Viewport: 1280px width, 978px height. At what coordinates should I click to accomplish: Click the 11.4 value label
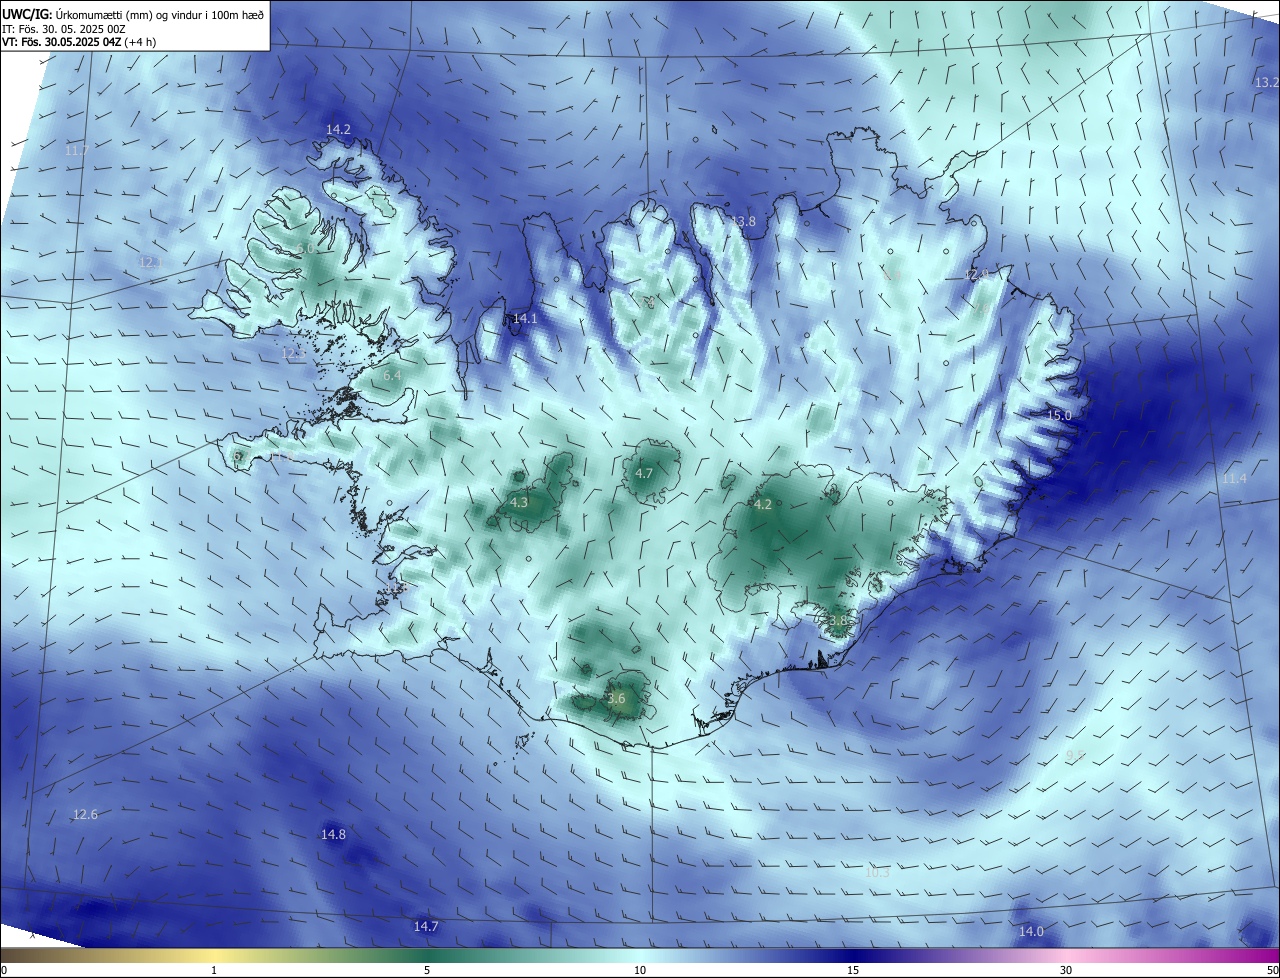coord(1235,479)
